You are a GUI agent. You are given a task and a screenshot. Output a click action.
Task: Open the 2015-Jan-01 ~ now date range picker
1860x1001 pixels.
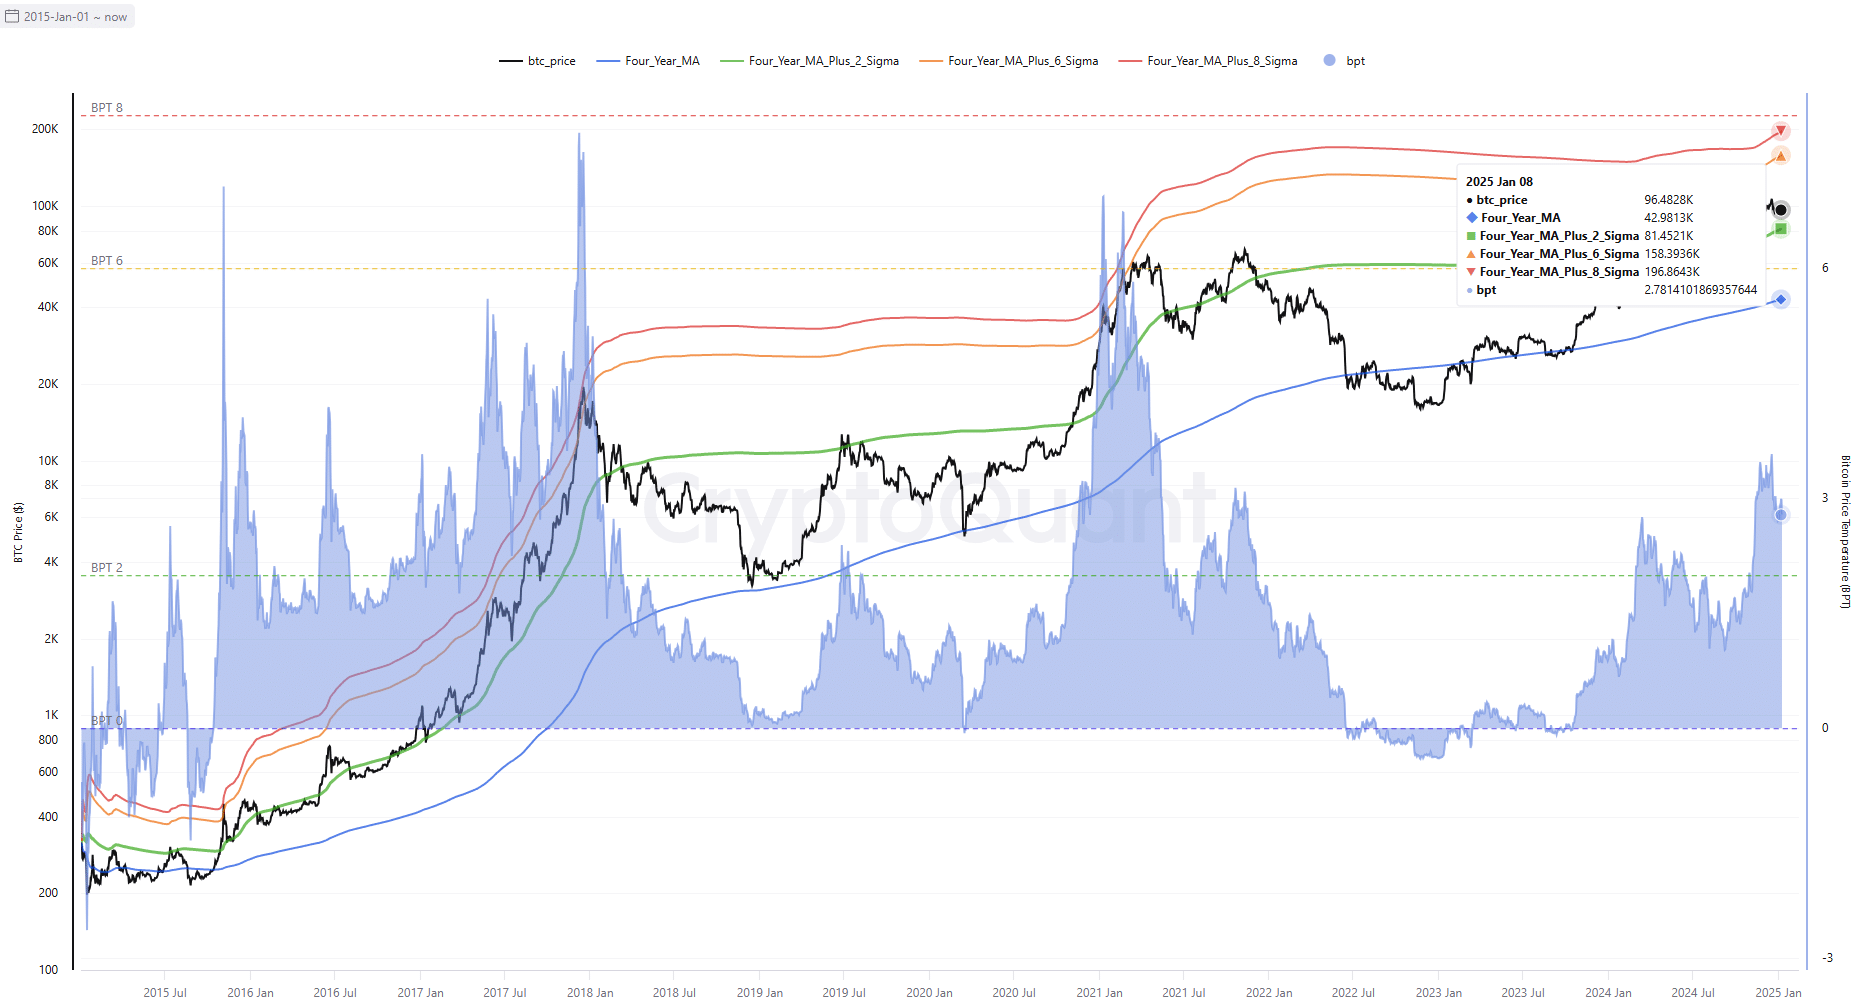click(x=67, y=17)
